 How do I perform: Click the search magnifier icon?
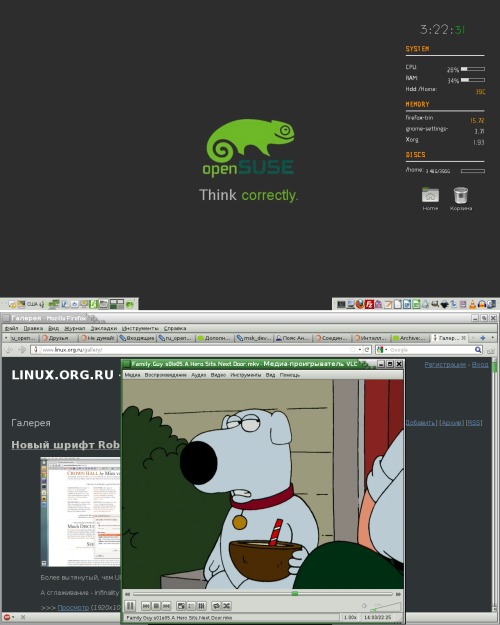[478, 350]
